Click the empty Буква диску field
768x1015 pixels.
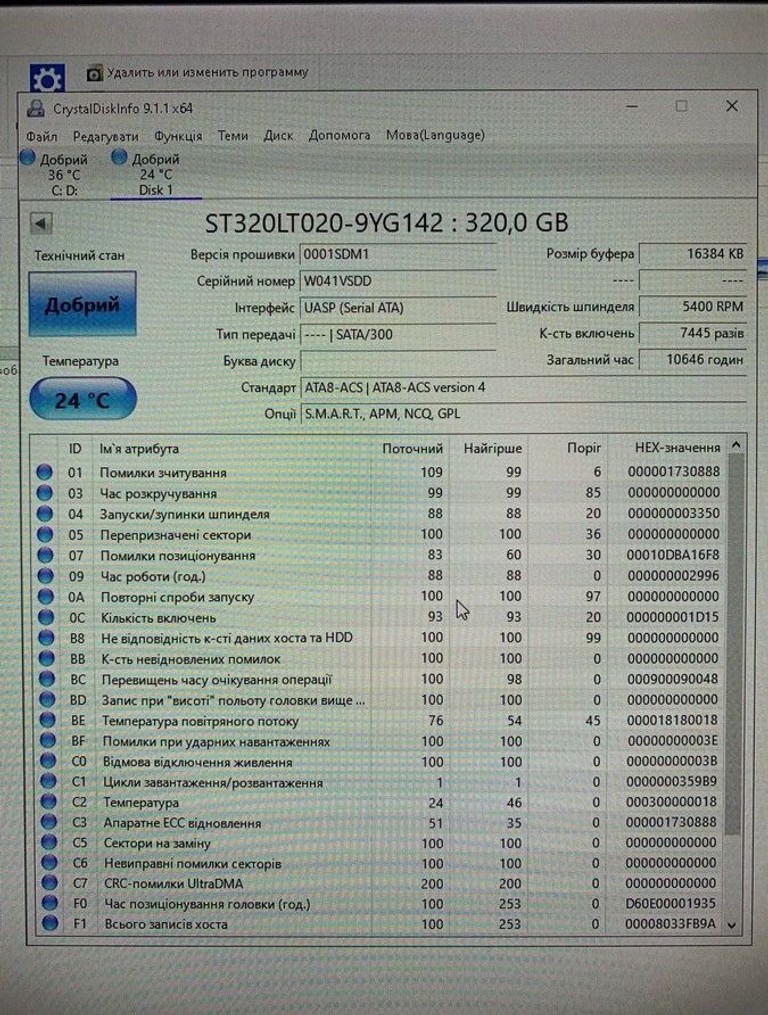398,361
